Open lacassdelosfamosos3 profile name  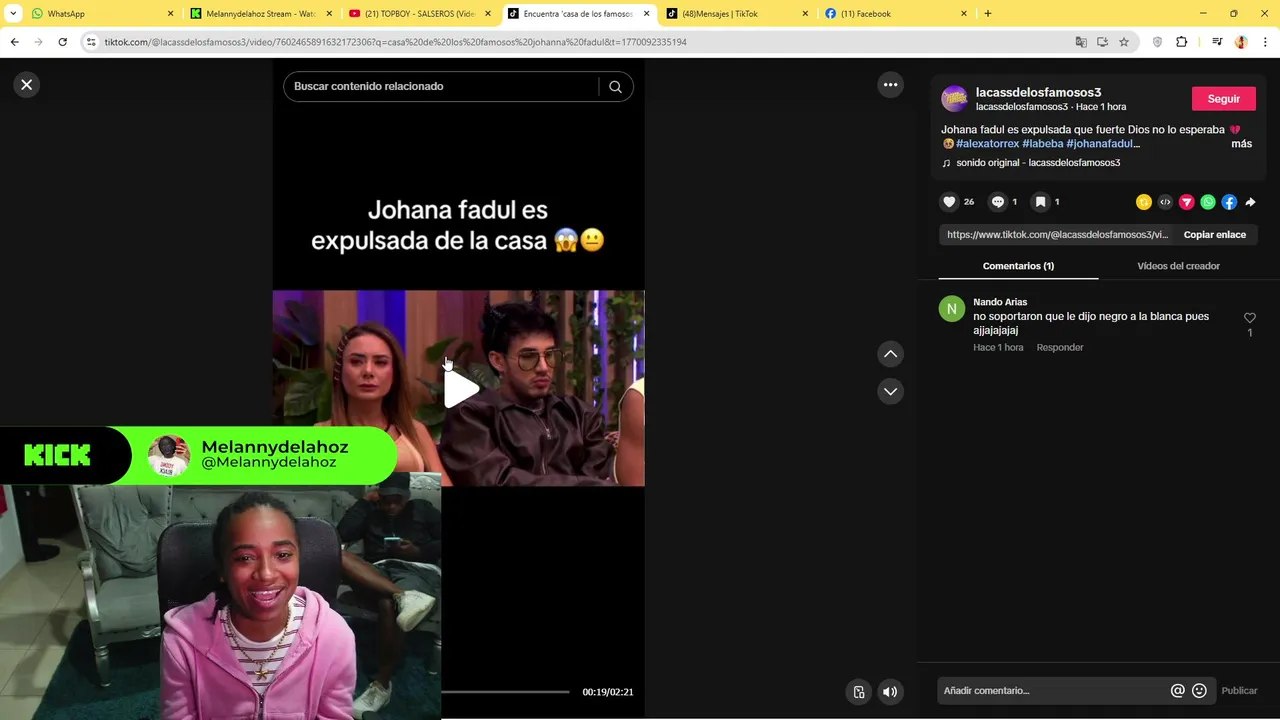[x=1038, y=92]
